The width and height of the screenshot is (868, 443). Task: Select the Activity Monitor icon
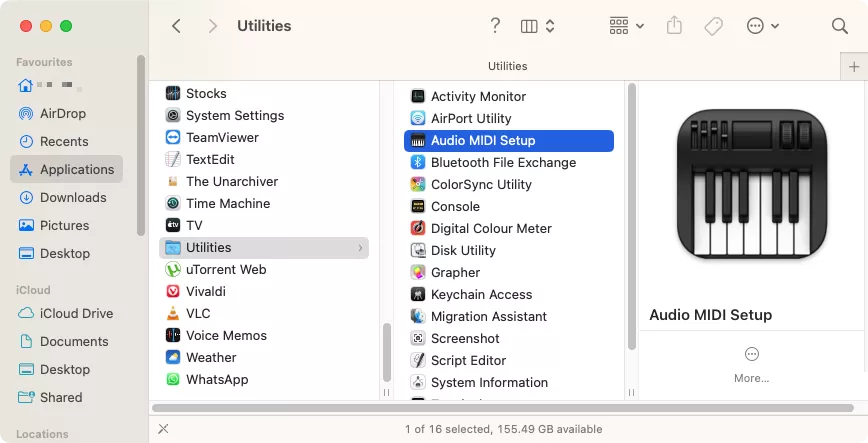[x=418, y=96]
